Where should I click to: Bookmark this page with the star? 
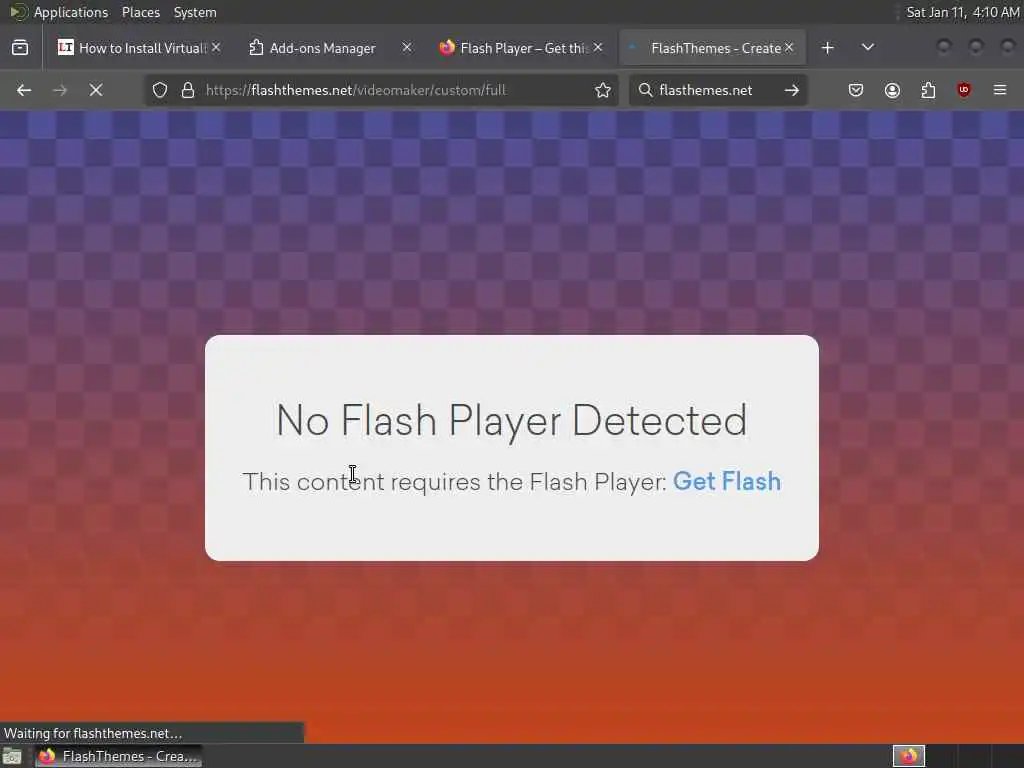pyautogui.click(x=603, y=90)
